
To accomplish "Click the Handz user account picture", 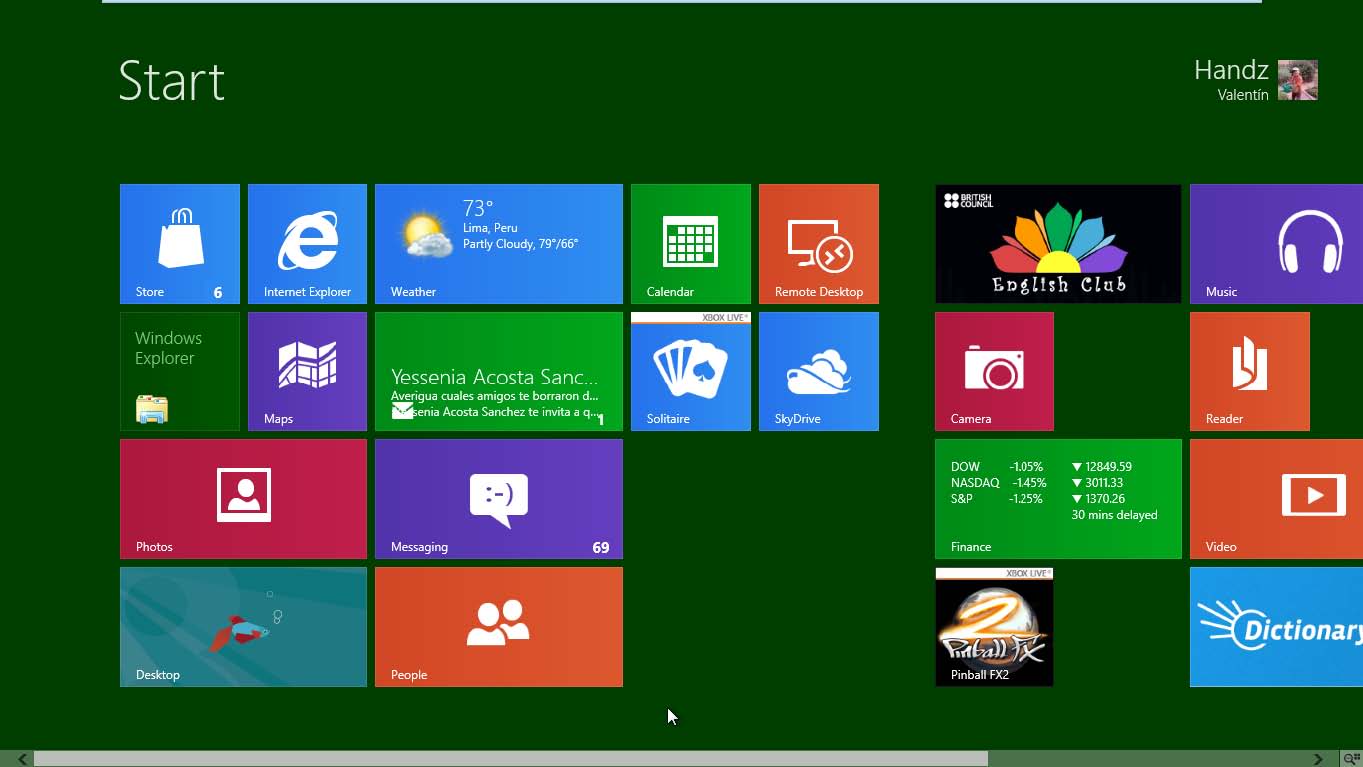I will coord(1297,80).
